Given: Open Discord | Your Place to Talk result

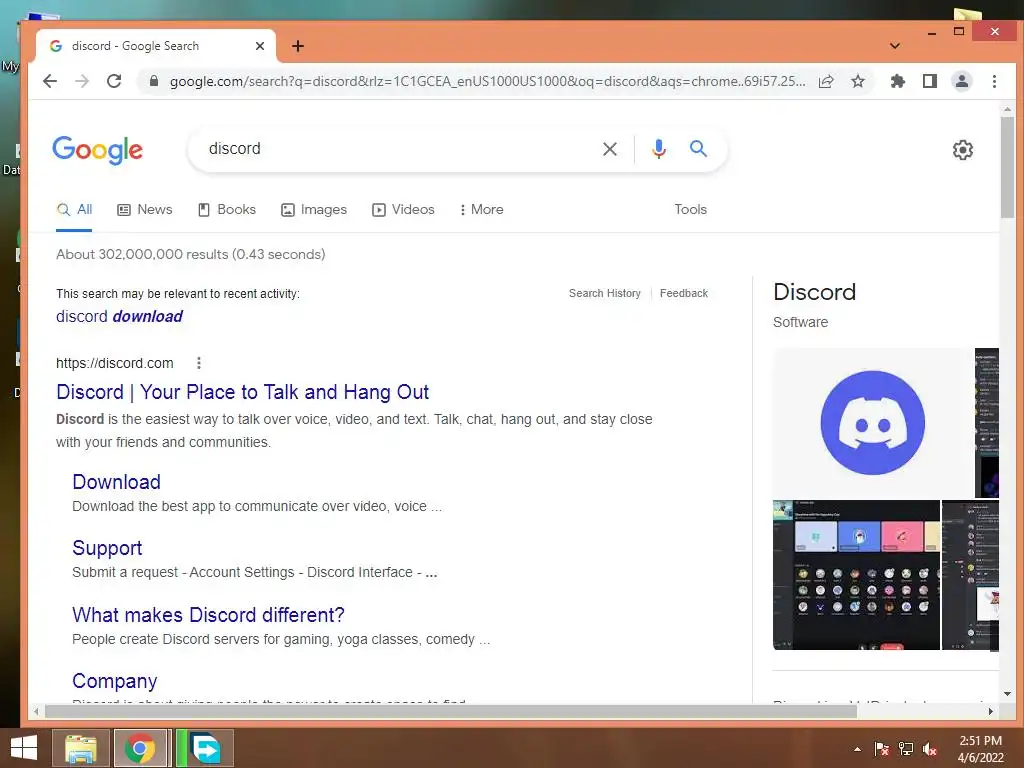Looking at the screenshot, I should pos(242,392).
